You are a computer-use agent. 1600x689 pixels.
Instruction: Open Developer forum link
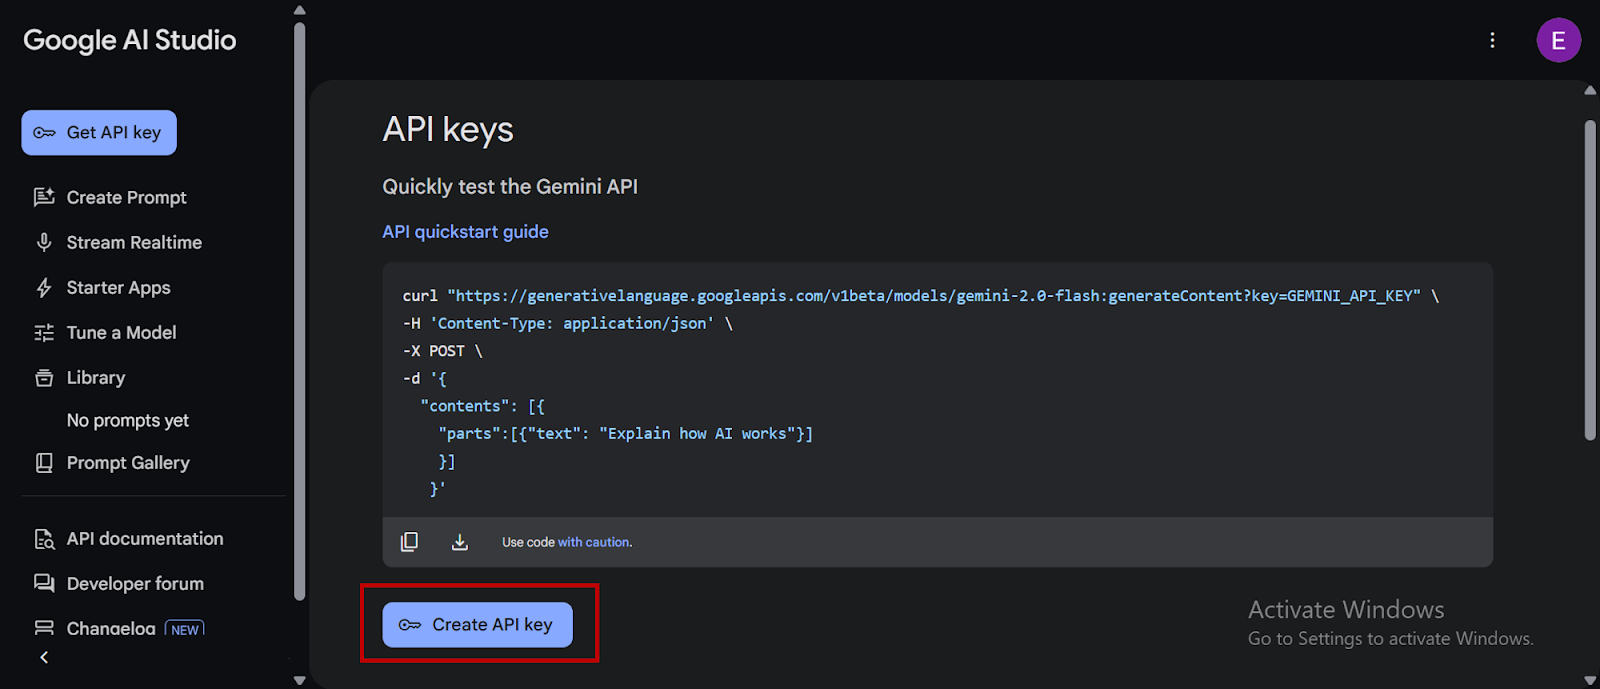point(135,584)
